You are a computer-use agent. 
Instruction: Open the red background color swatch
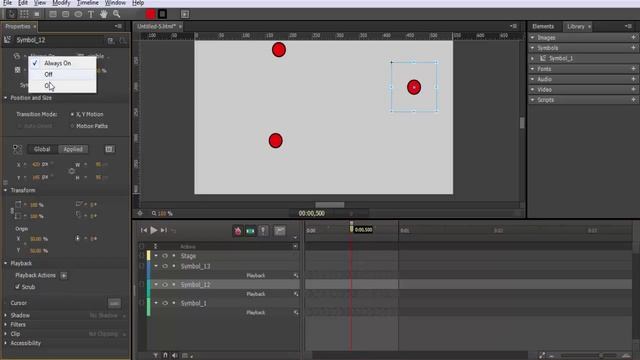pyautogui.click(x=150, y=14)
